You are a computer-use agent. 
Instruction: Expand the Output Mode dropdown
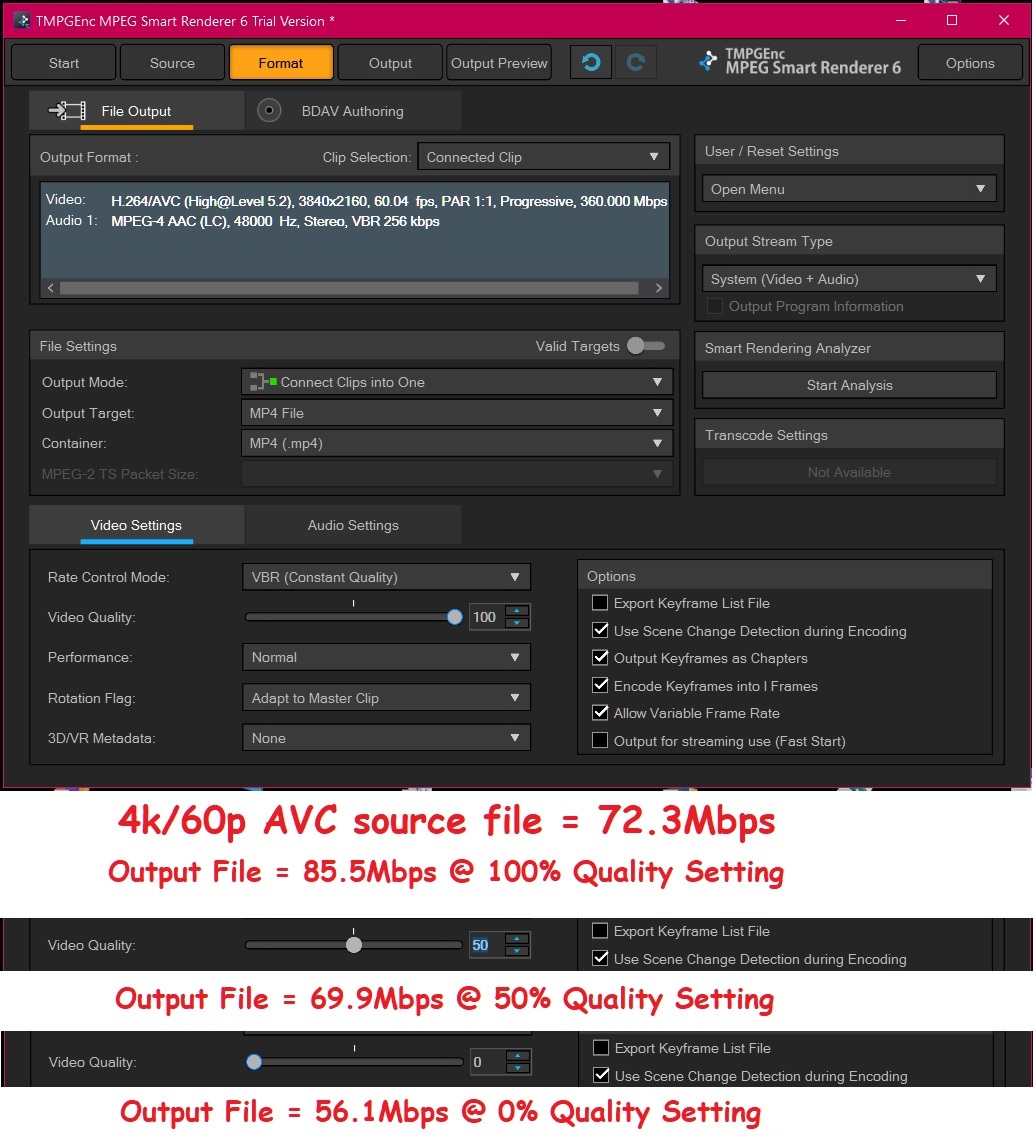(x=457, y=382)
